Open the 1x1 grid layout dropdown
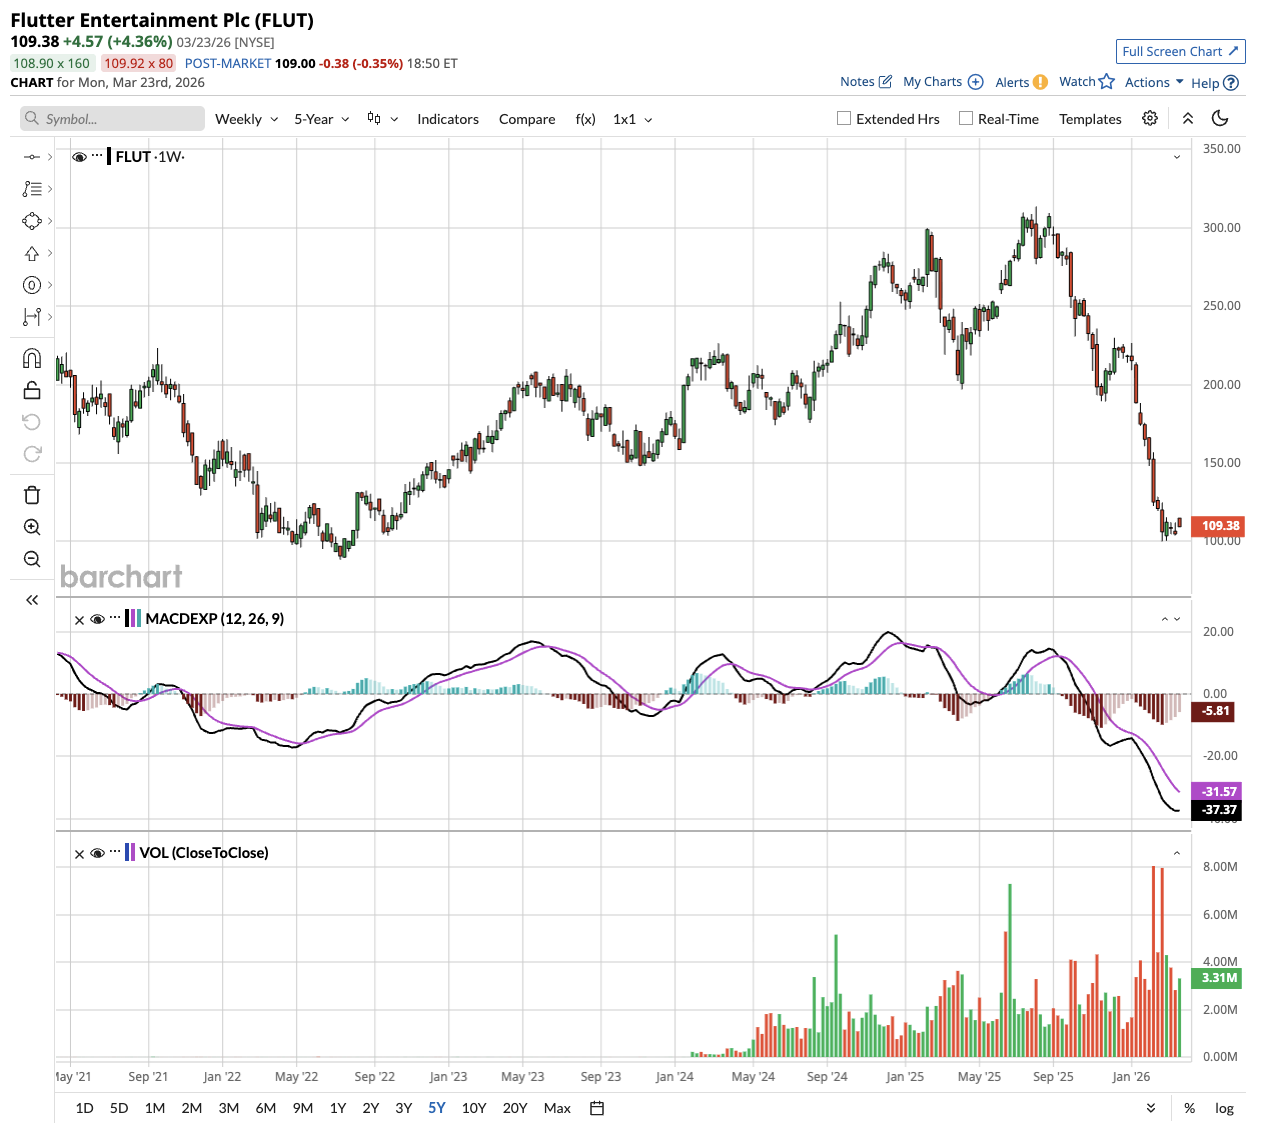Image resolution: width=1288 pixels, height=1138 pixels. (633, 119)
